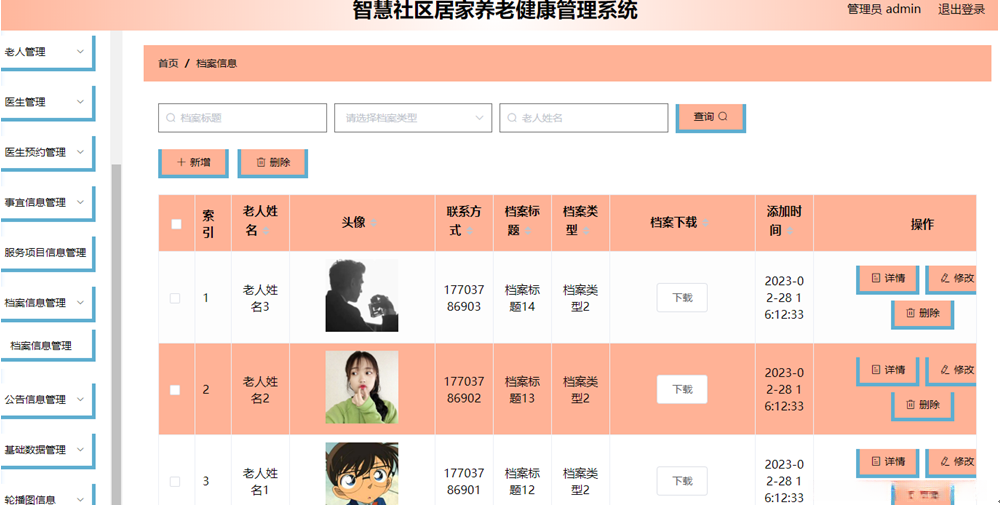The height and width of the screenshot is (509, 1000).
Task: Focus the 老人姓名 search input
Action: [x=584, y=118]
